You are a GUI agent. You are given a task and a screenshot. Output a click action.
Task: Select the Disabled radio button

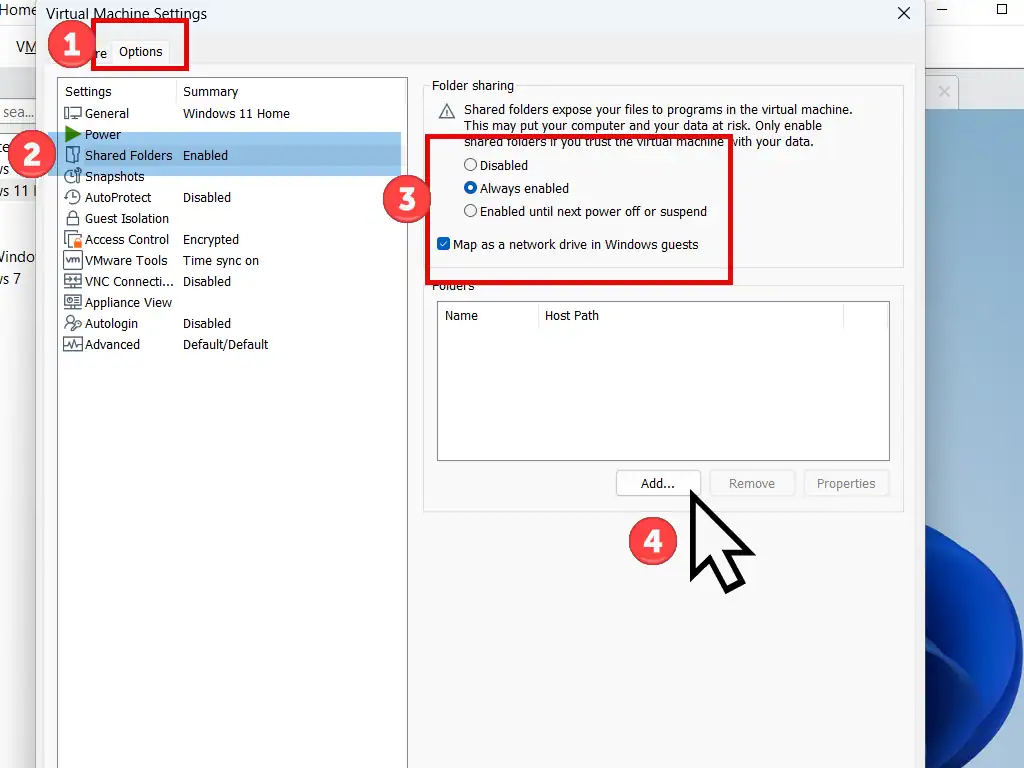click(x=470, y=165)
